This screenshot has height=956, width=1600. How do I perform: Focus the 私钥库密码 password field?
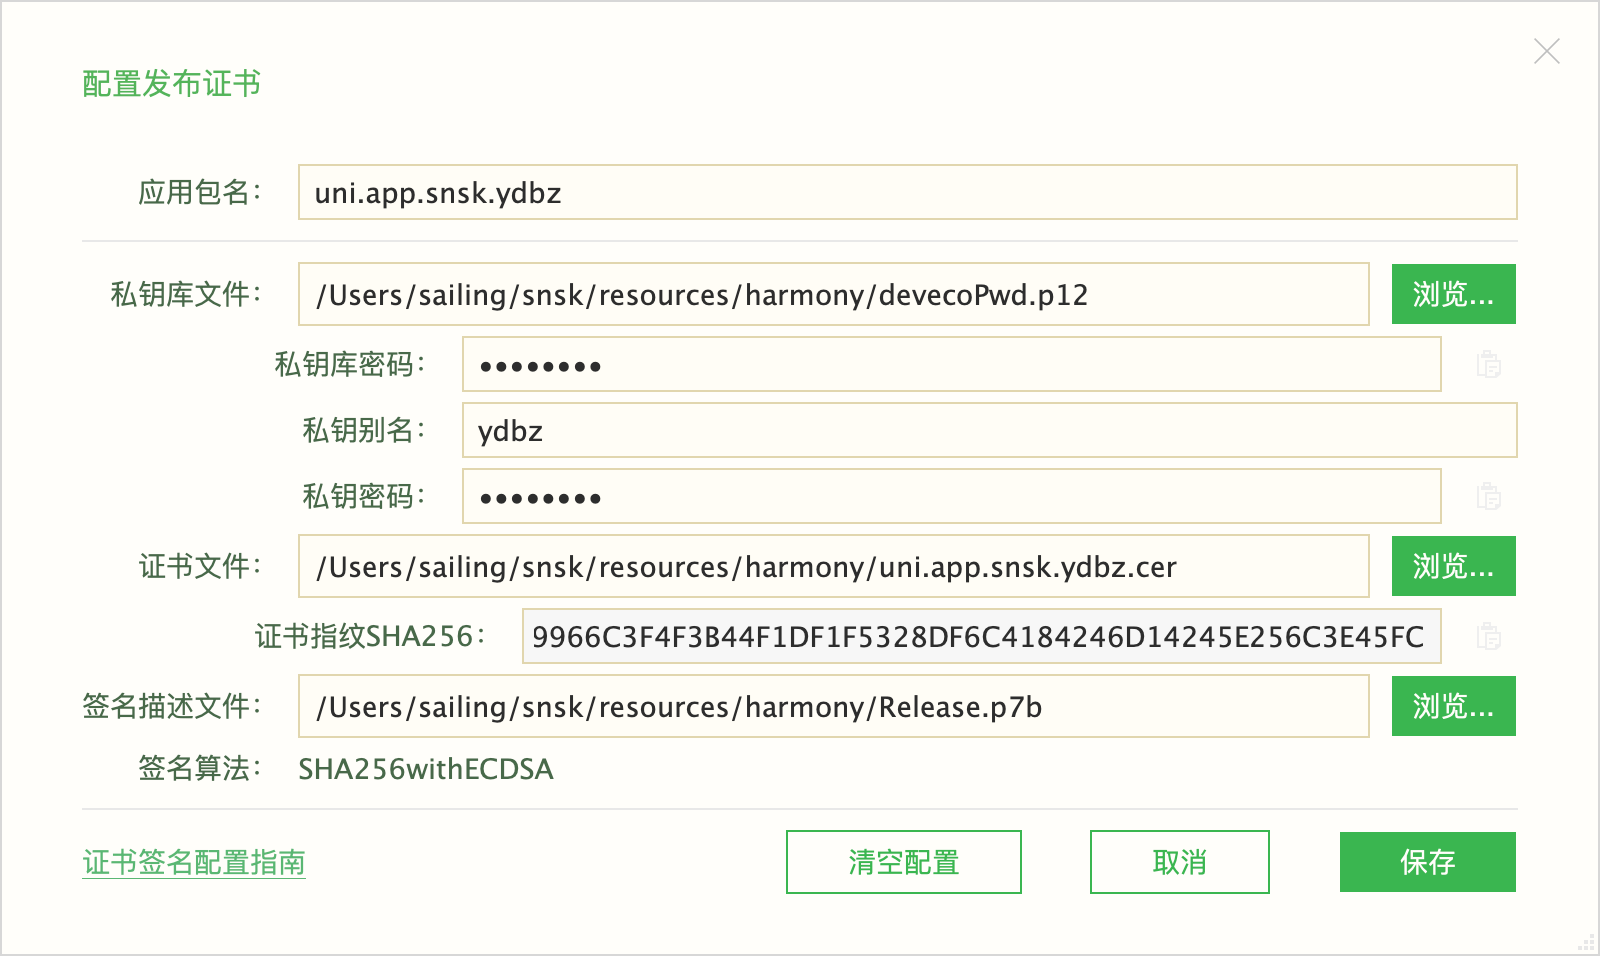[951, 364]
